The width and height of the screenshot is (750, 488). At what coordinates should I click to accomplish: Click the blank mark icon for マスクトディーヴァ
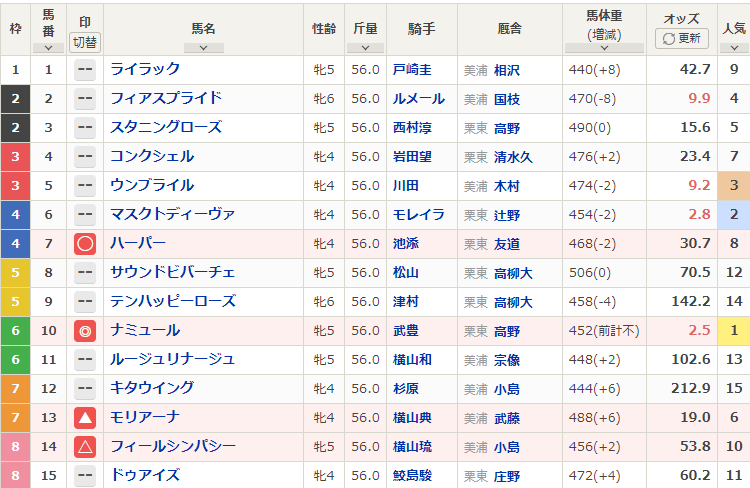click(x=85, y=215)
